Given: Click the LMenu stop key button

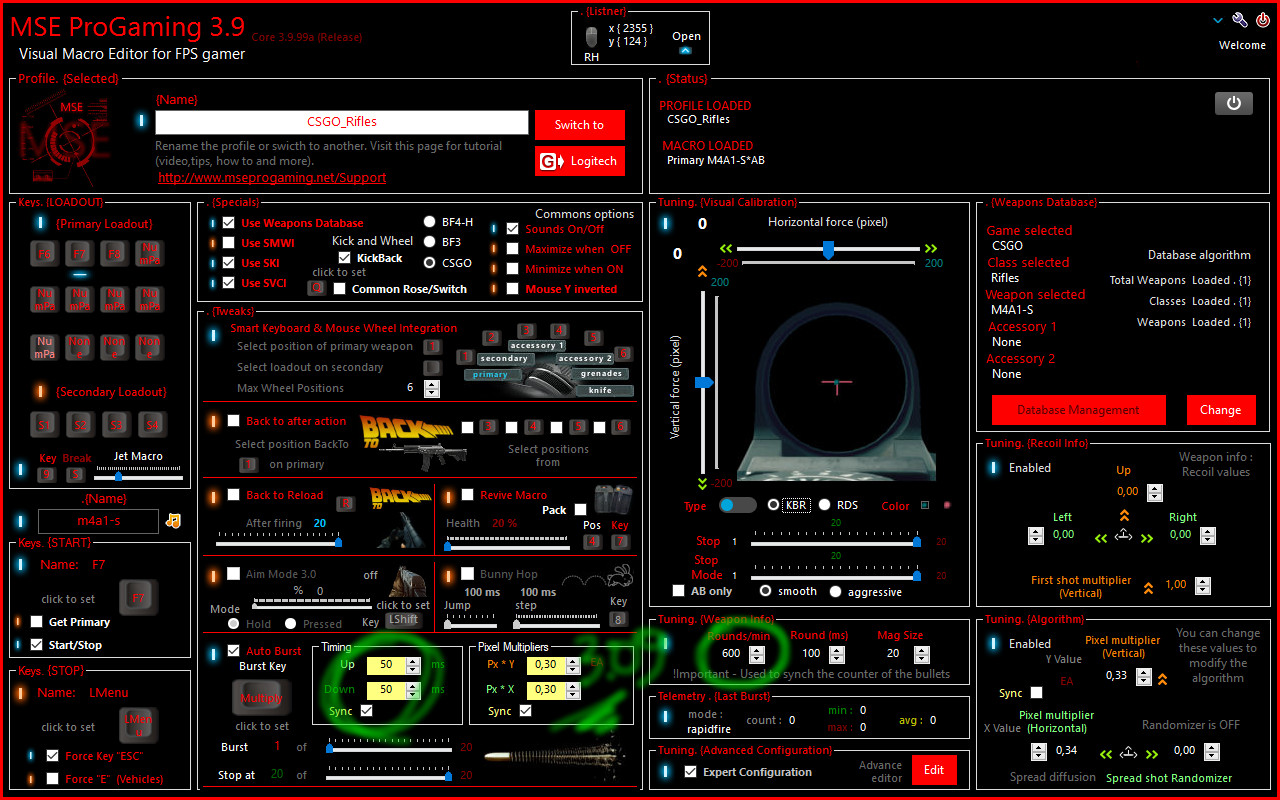Looking at the screenshot, I should [138, 724].
